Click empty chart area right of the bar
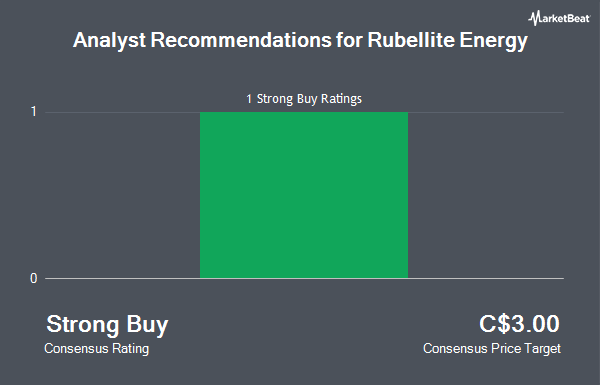Image resolution: width=600 pixels, height=385 pixels. (x=486, y=195)
